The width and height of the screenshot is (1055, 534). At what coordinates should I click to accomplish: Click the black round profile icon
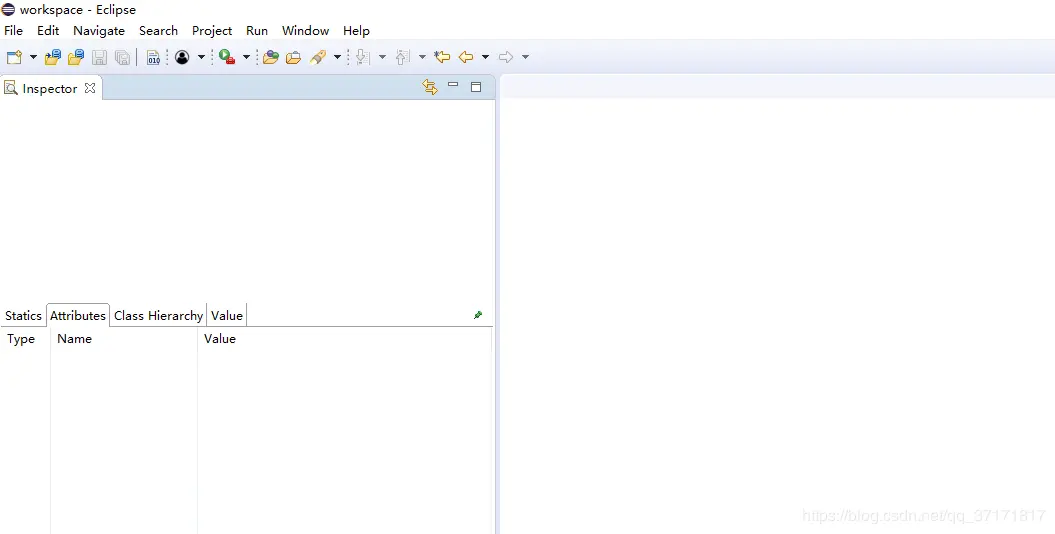coord(182,57)
